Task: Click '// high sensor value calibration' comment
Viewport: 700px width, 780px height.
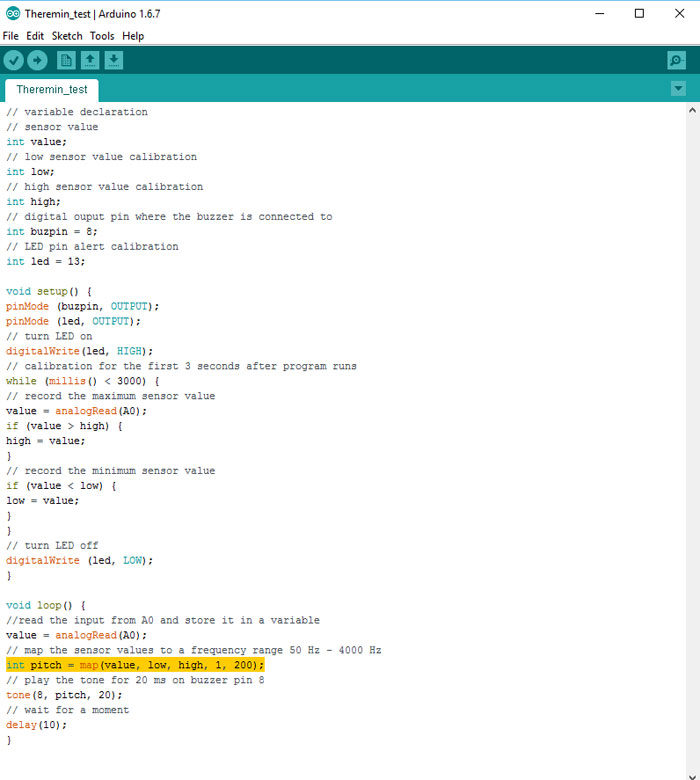Action: [x=104, y=187]
